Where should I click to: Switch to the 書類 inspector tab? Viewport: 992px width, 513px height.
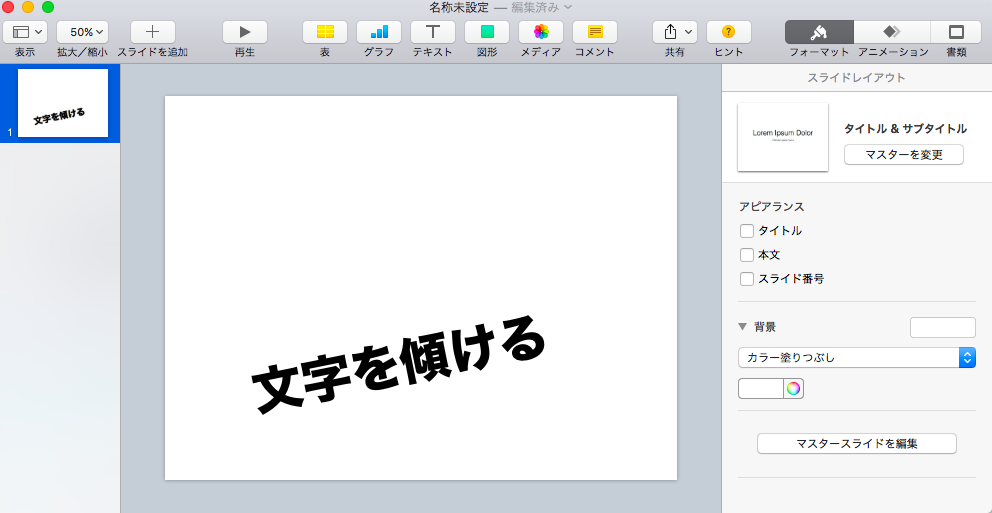[x=956, y=32]
